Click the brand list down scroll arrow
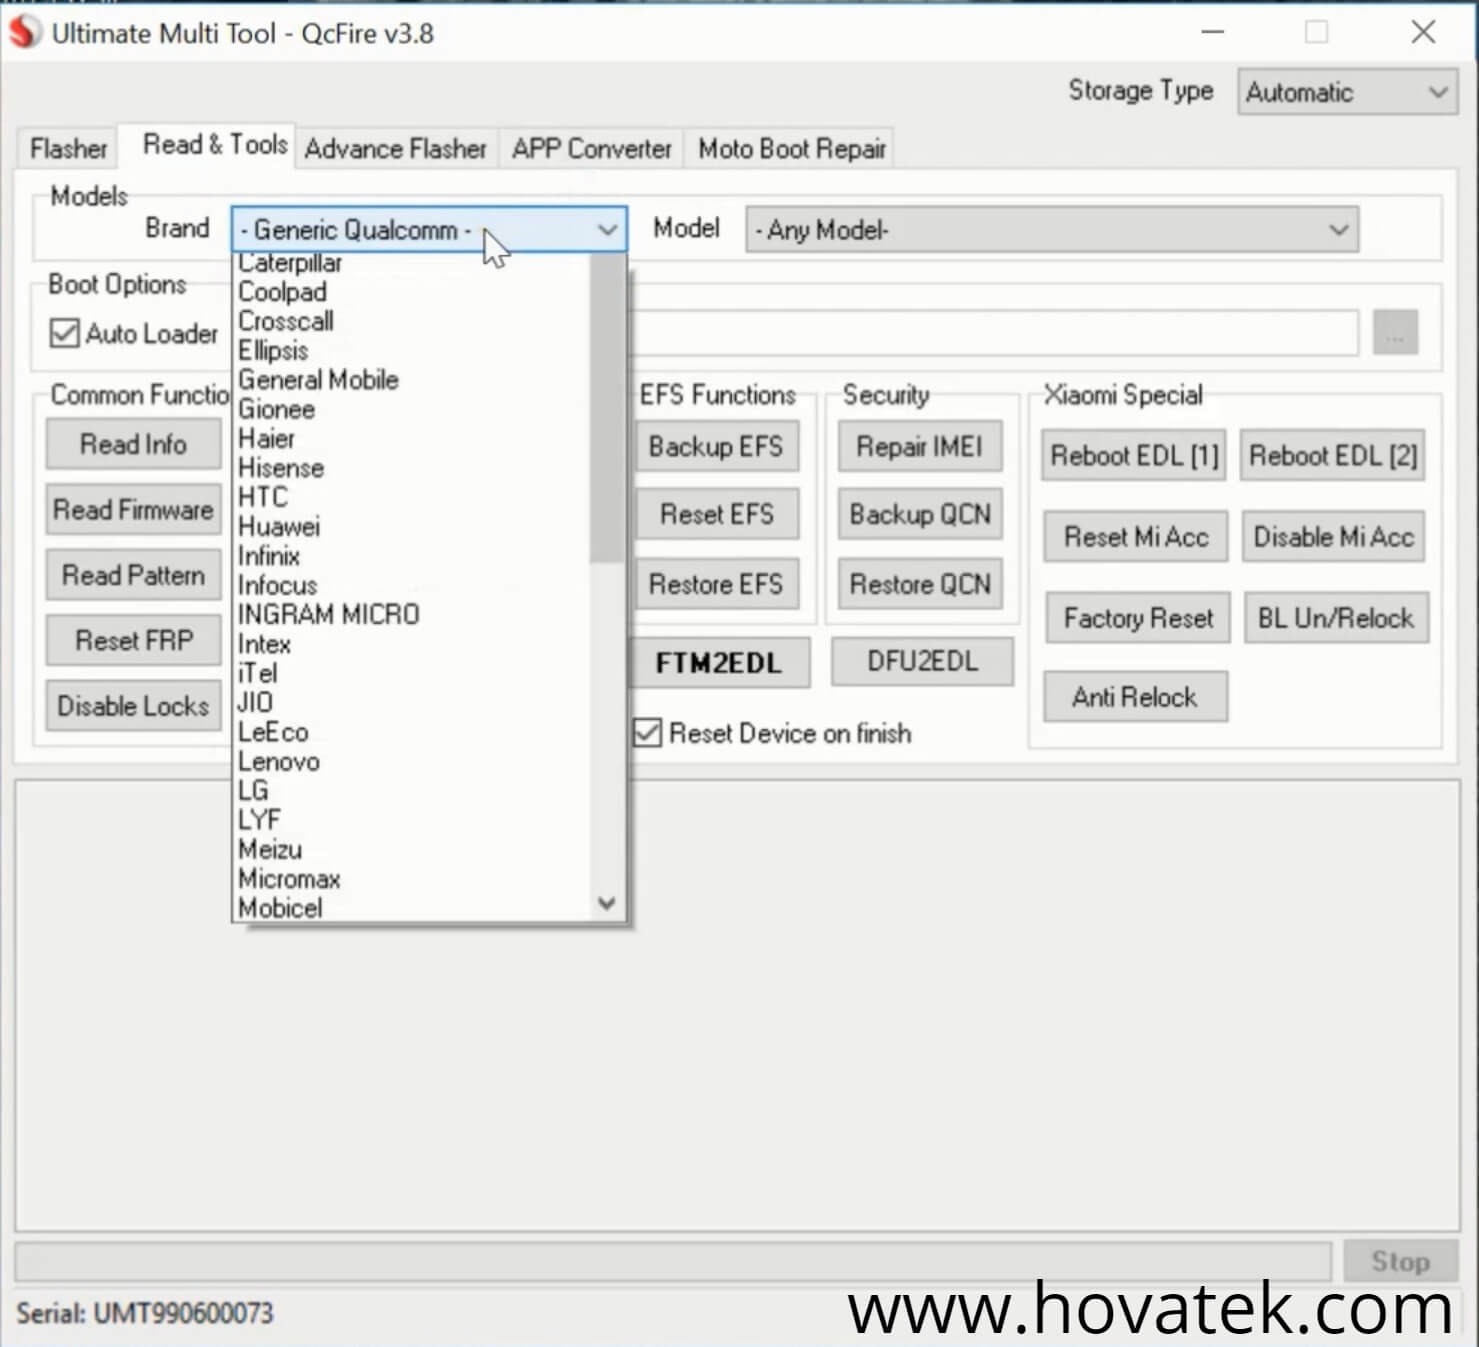Viewport: 1479px width, 1347px height. point(606,903)
